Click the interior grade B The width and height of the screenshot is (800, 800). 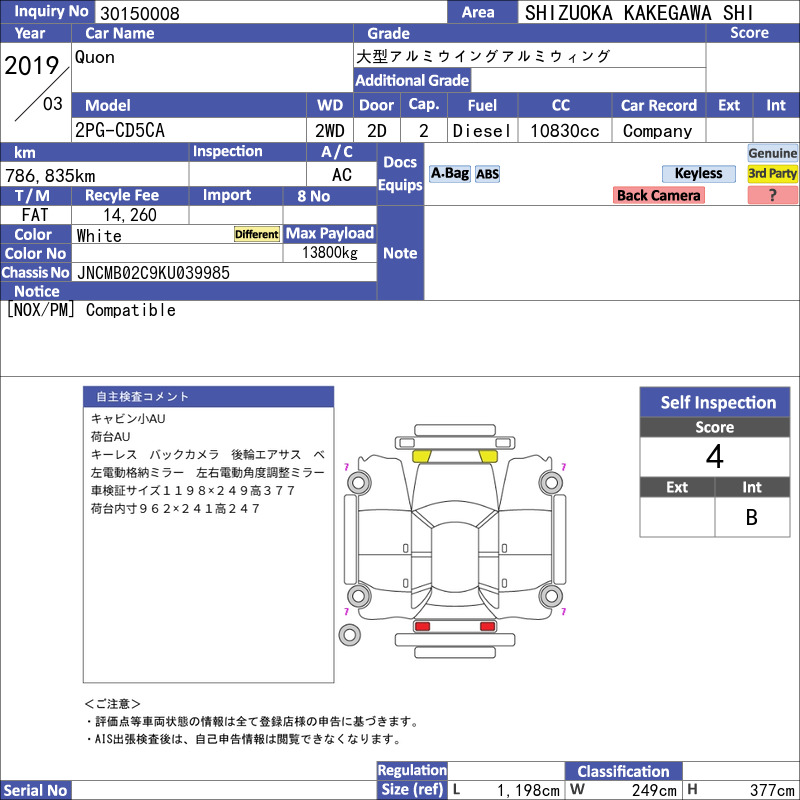[752, 517]
